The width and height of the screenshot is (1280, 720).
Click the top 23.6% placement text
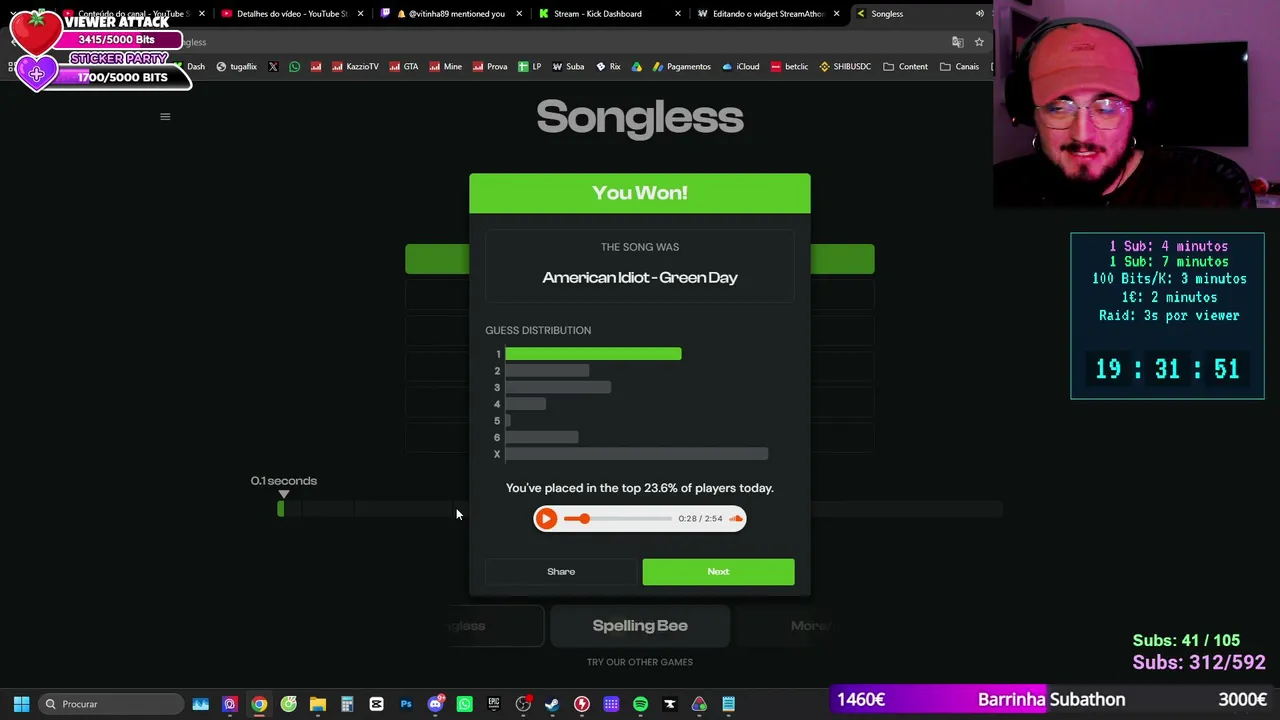(x=640, y=488)
